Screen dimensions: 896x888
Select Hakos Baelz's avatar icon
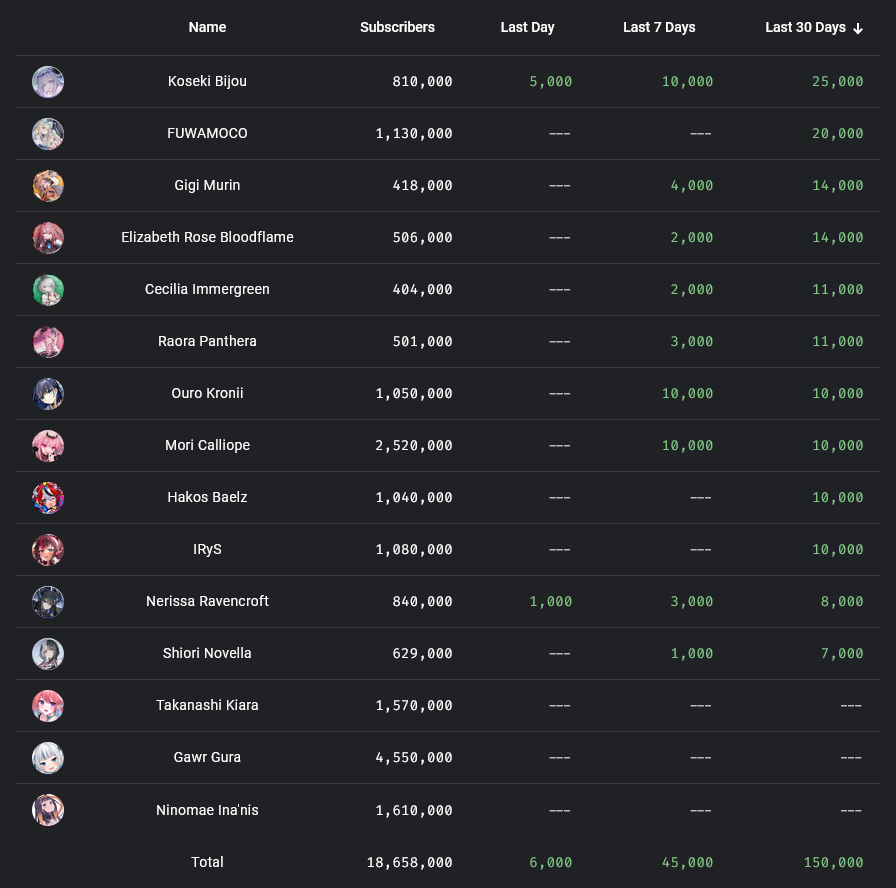[48, 498]
